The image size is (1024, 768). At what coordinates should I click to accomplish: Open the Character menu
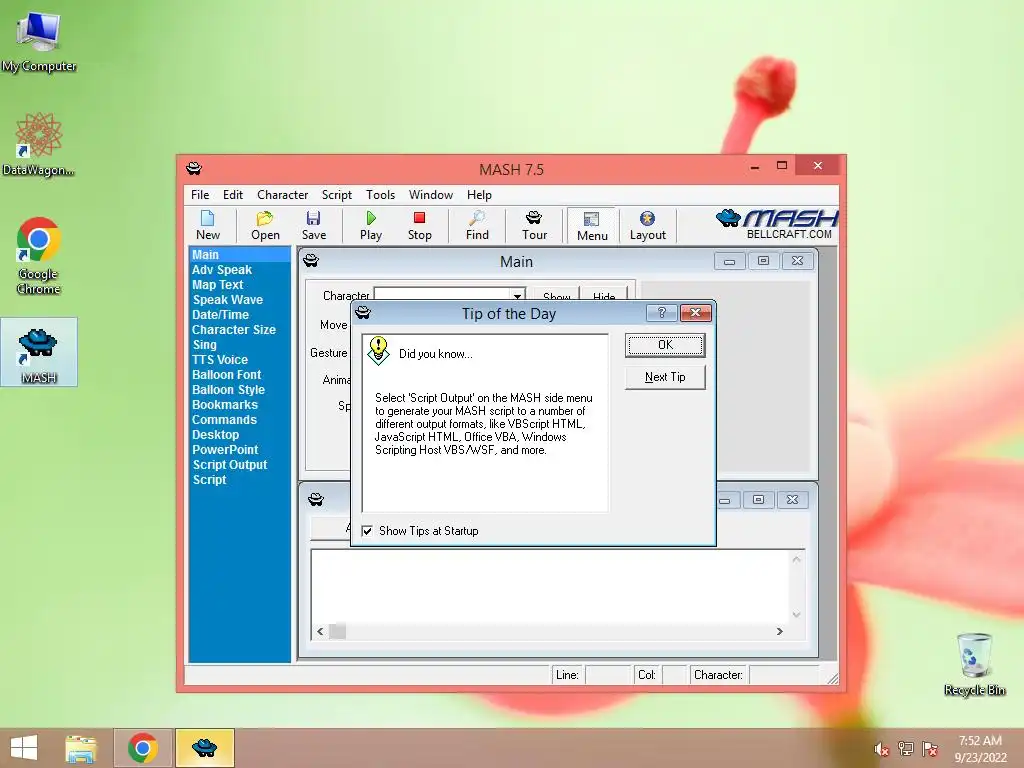tap(282, 195)
